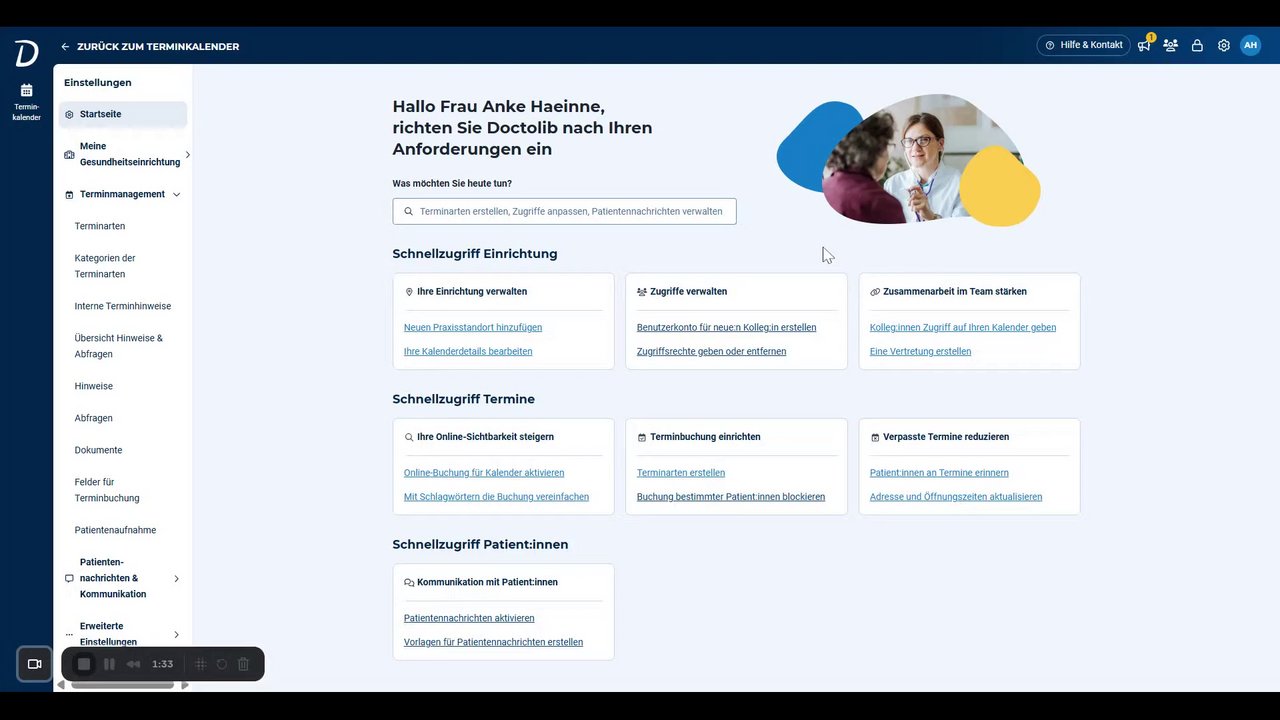The width and height of the screenshot is (1280, 720).
Task: Open the team members icon in header
Action: pos(1170,45)
